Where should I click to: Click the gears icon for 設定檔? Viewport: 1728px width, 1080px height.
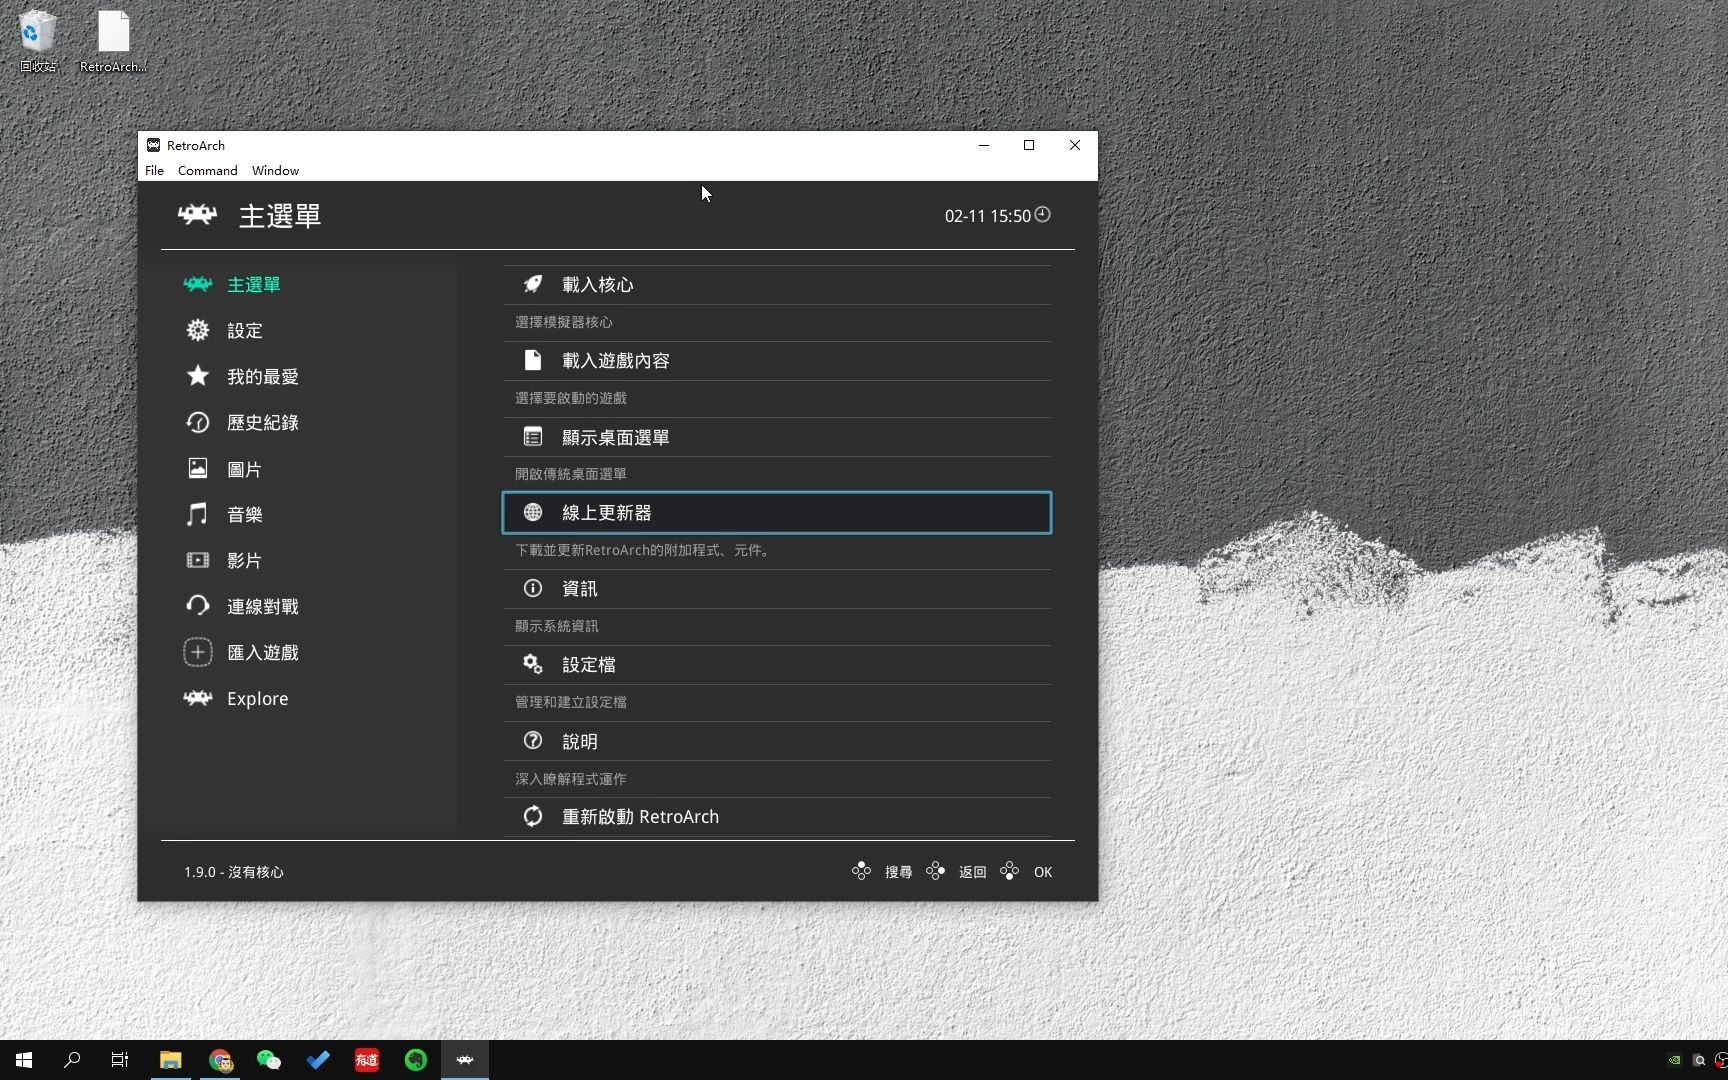(x=533, y=664)
